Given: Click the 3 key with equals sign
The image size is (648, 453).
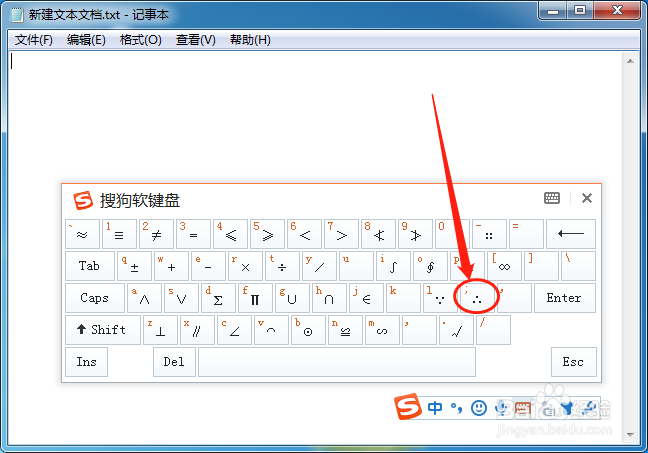Looking at the screenshot, I should point(193,234).
